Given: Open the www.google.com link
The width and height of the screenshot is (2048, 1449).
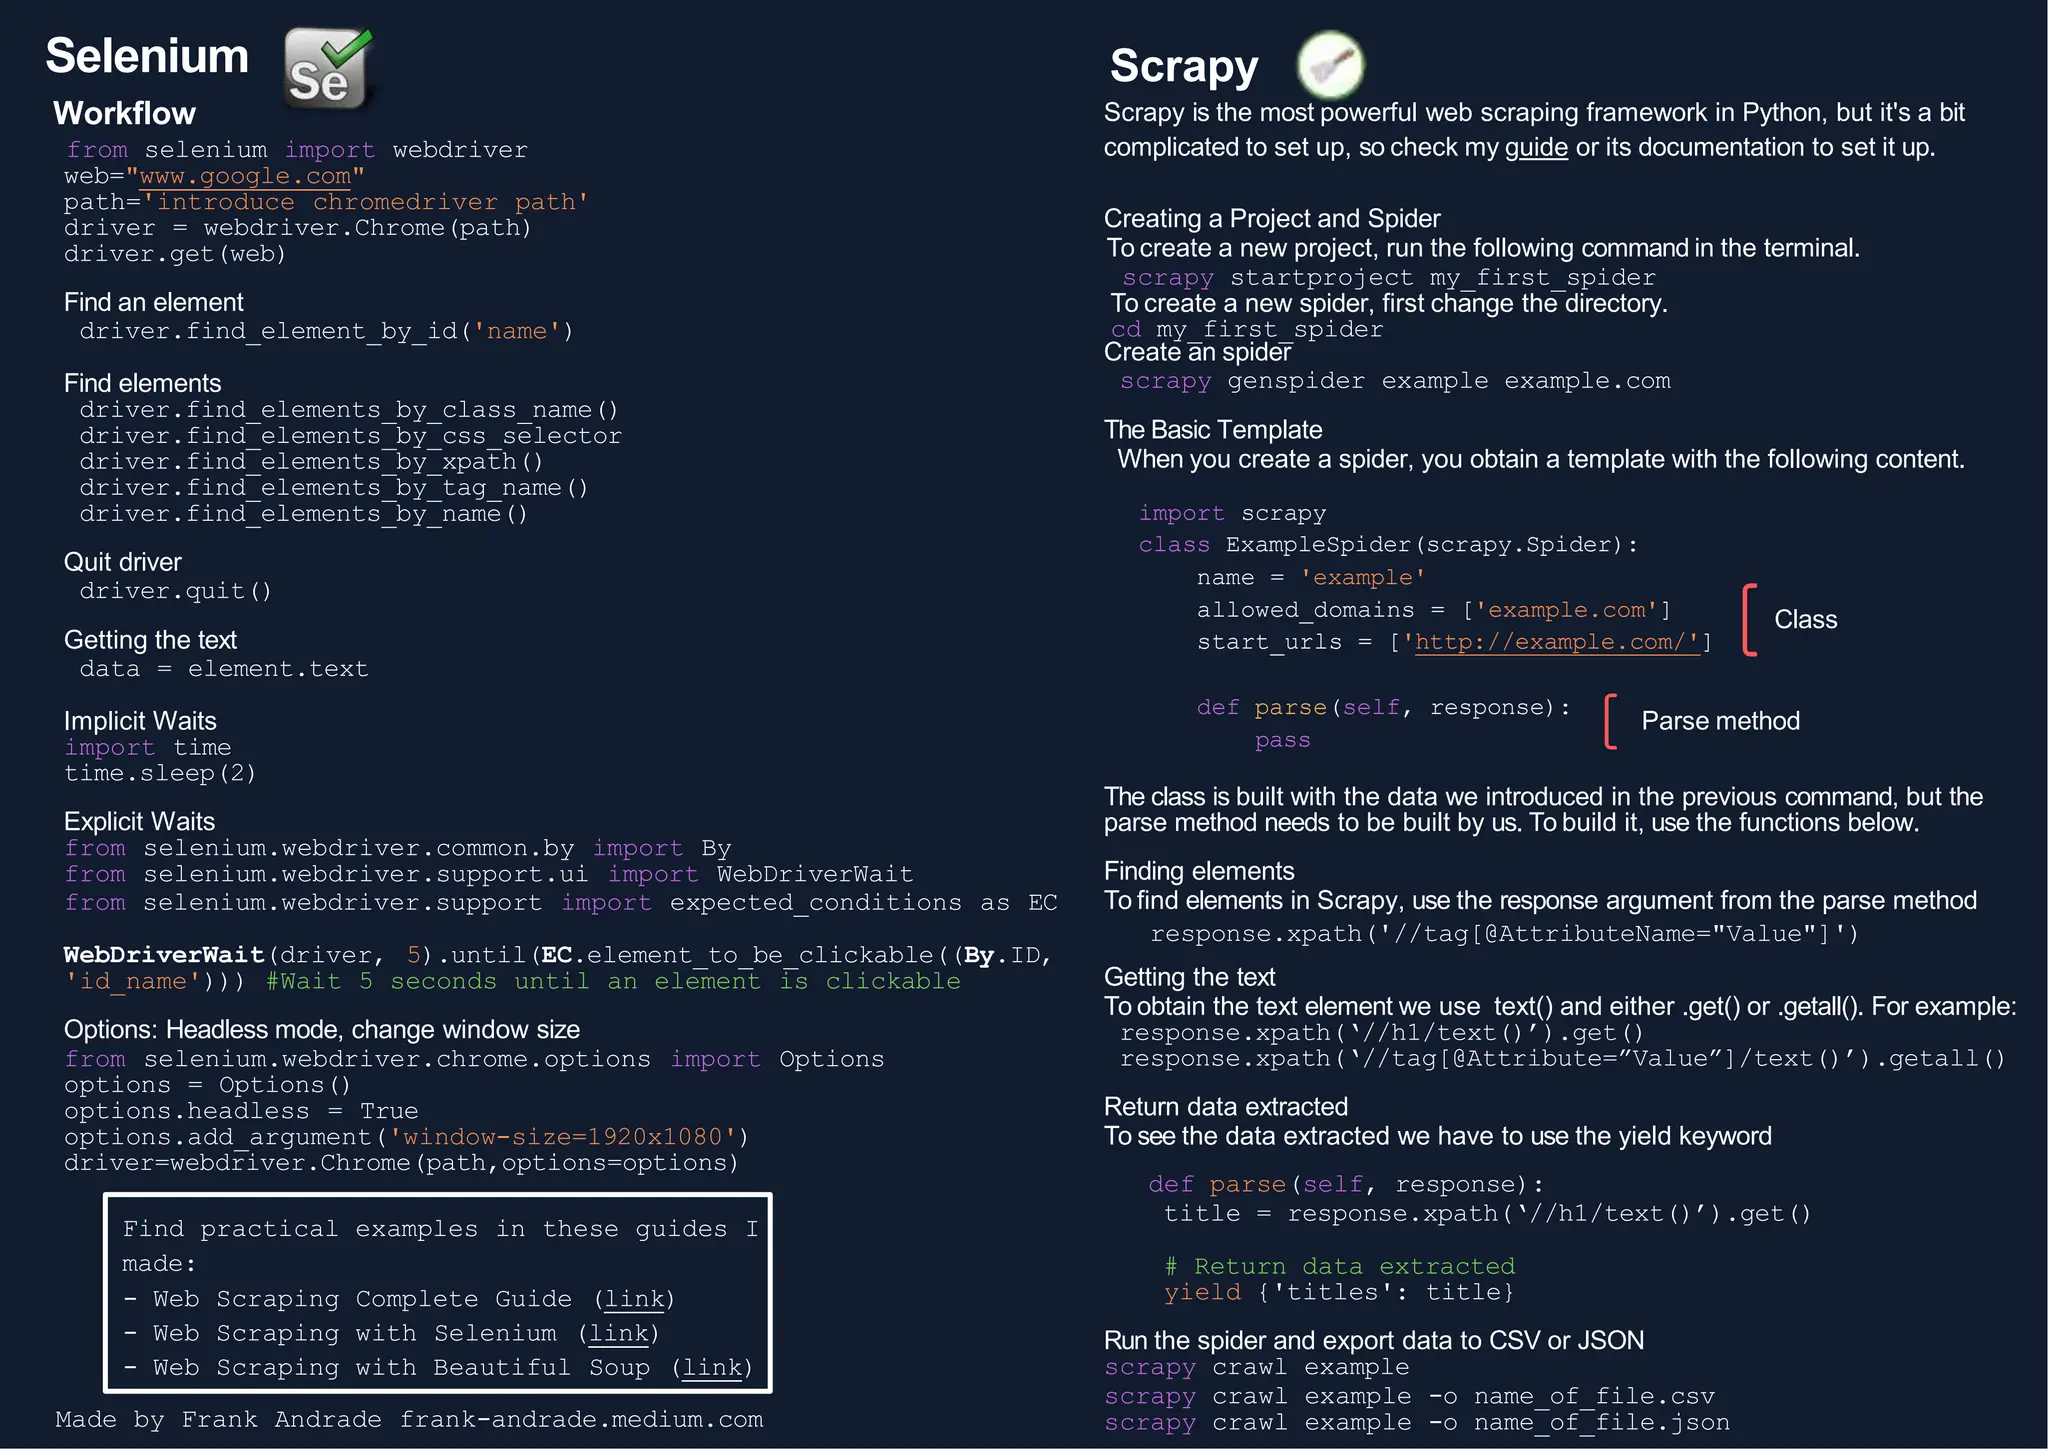Looking at the screenshot, I should tap(245, 176).
